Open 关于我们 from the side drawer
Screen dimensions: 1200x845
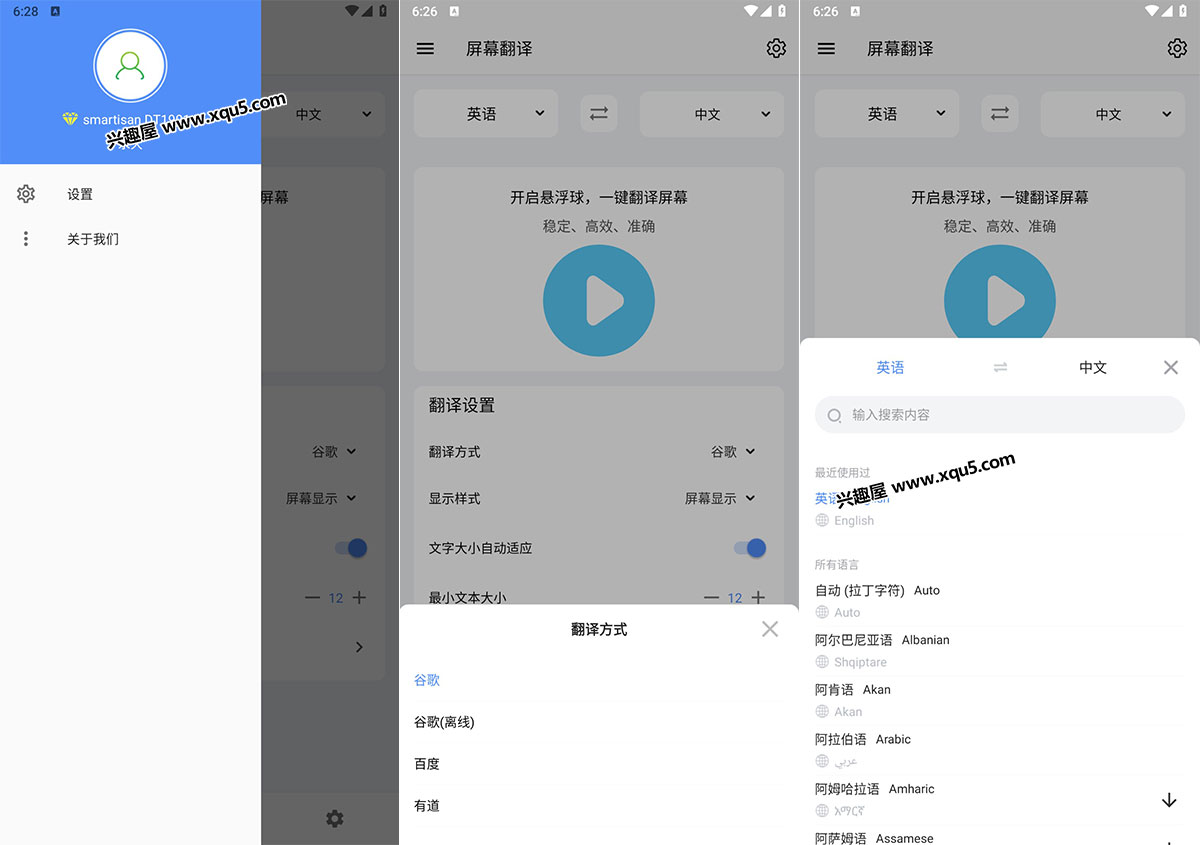click(x=92, y=239)
